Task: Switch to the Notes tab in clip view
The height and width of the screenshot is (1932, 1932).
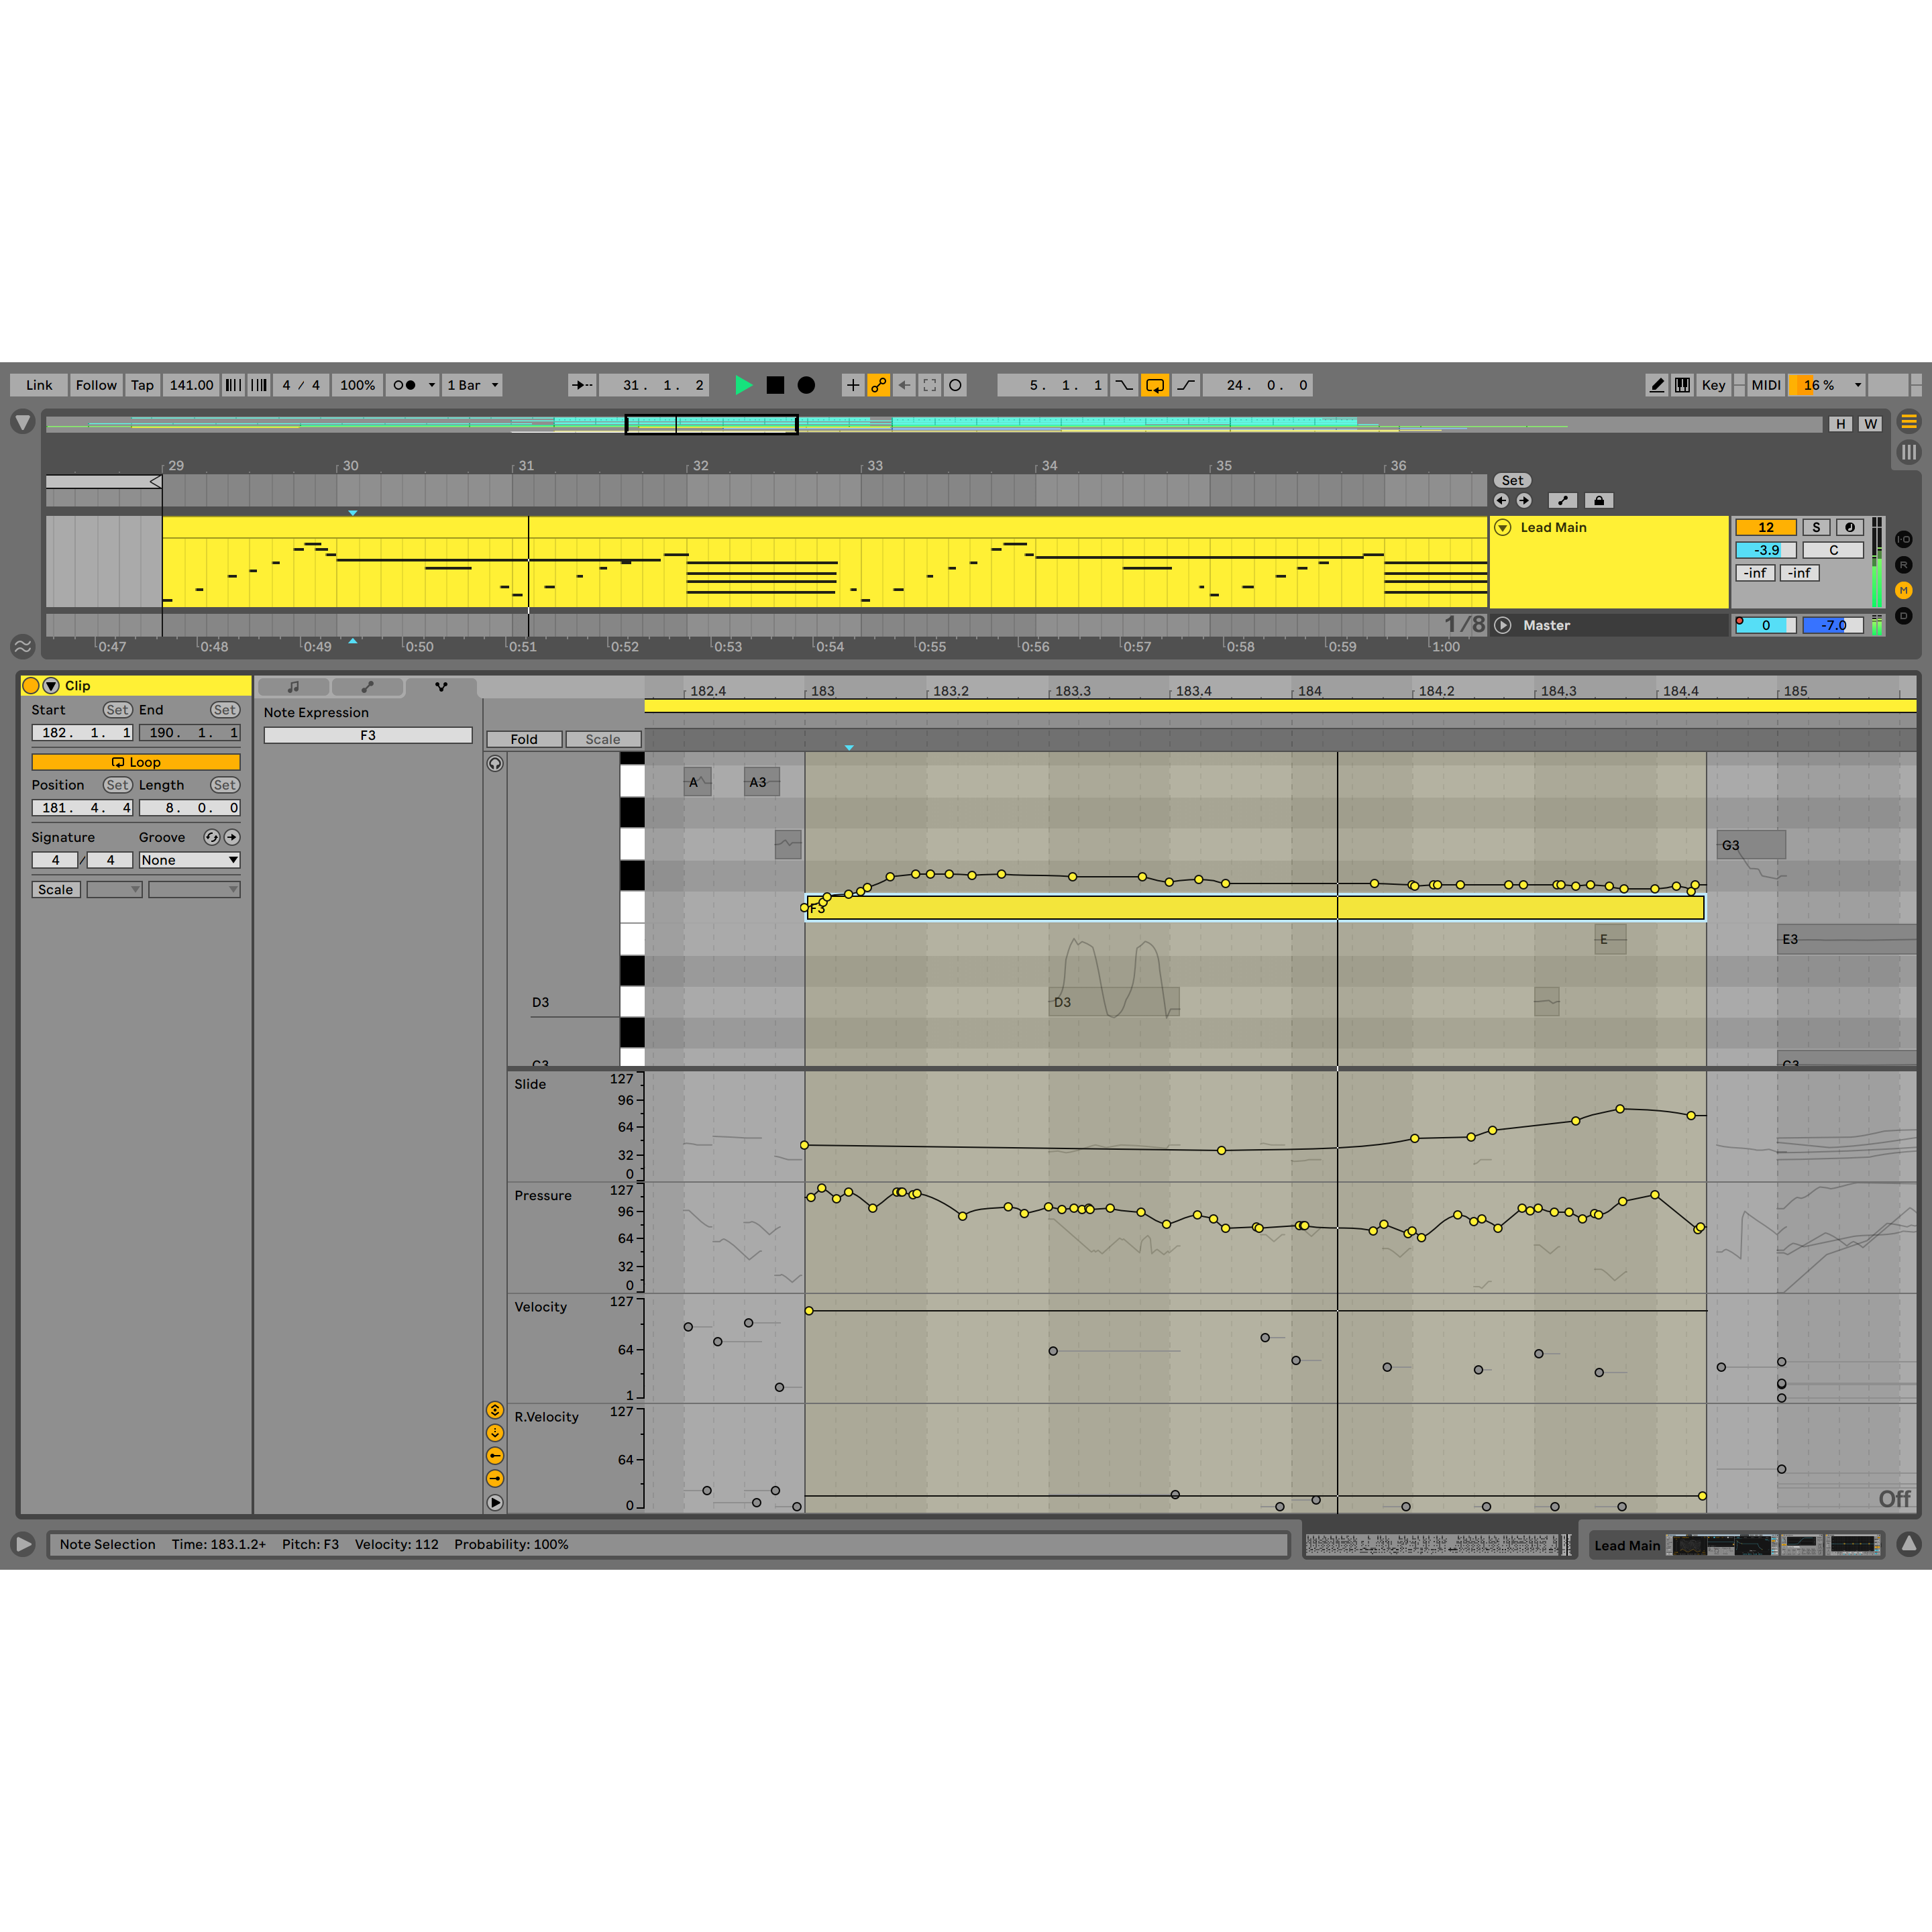Action: click(x=293, y=687)
